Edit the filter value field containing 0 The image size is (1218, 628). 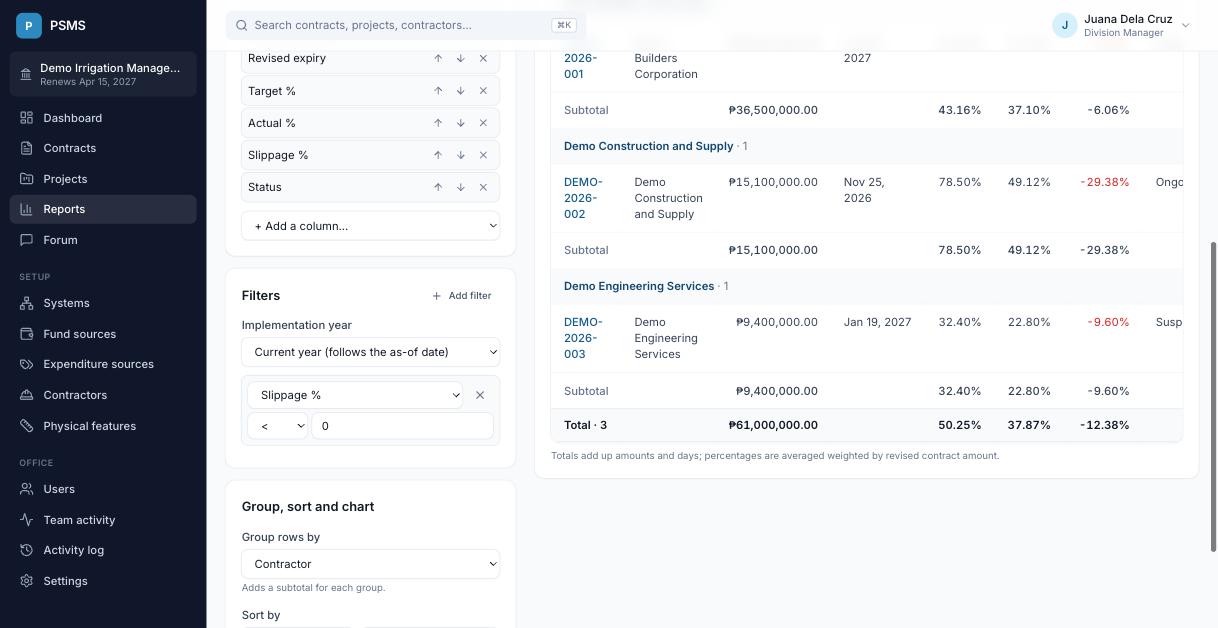point(402,426)
